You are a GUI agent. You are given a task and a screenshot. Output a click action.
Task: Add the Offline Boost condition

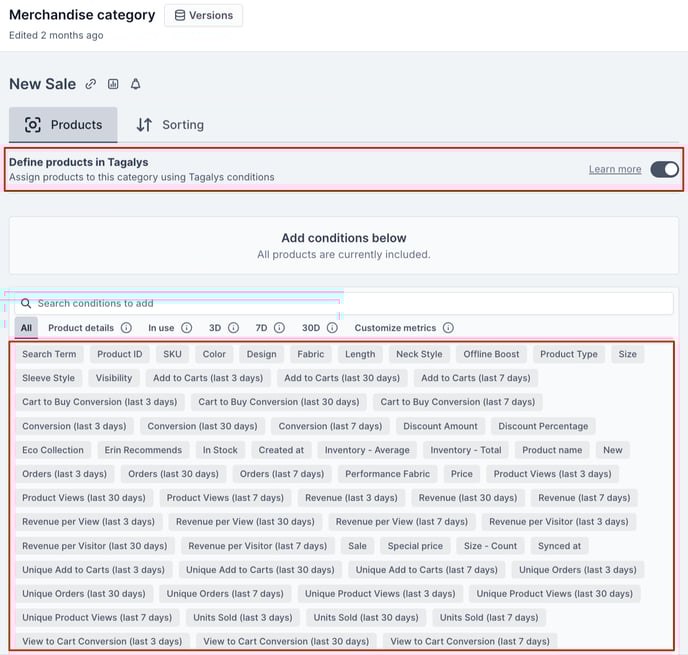tap(491, 354)
